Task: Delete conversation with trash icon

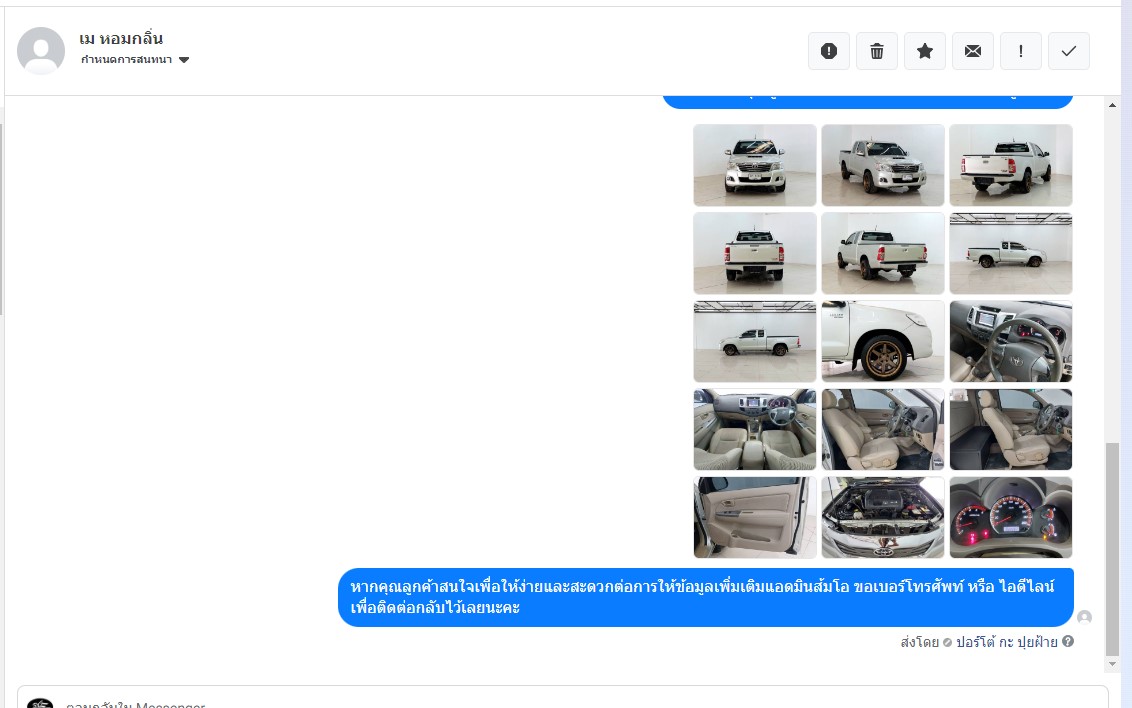Action: [876, 51]
